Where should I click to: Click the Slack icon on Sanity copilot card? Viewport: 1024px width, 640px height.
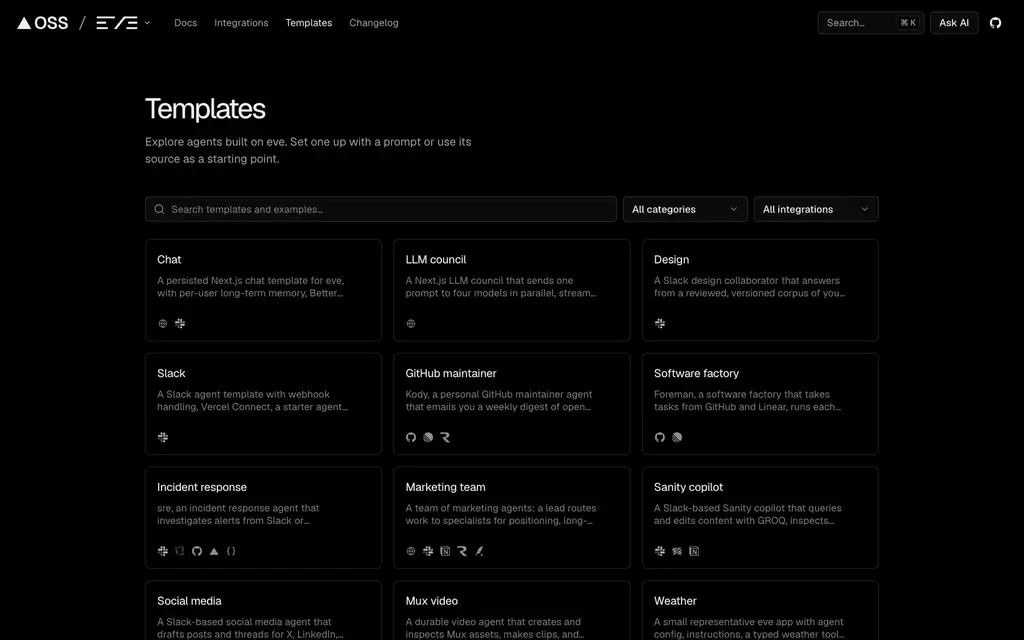pyautogui.click(x=660, y=551)
